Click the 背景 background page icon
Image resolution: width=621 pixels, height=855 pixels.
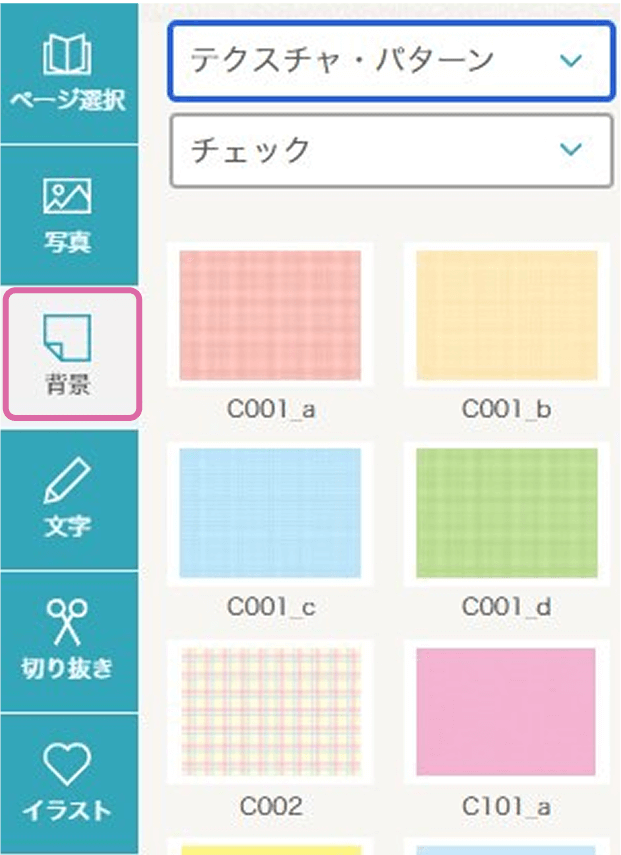click(x=68, y=338)
